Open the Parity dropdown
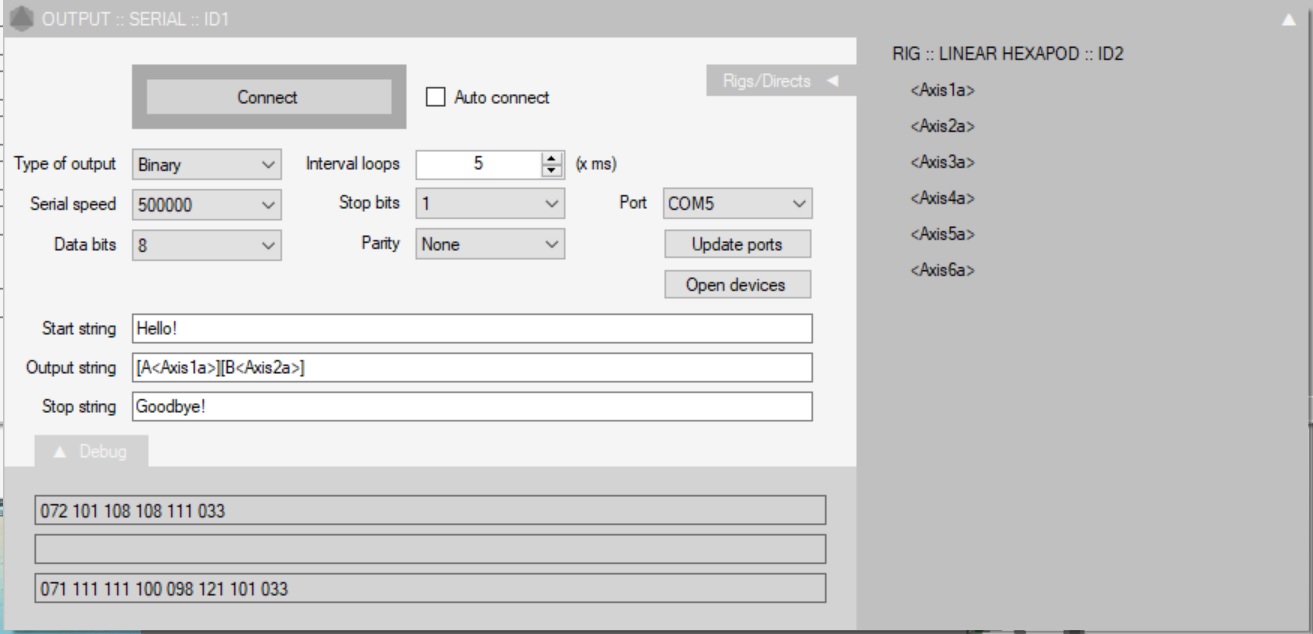The image size is (1313, 634). click(490, 243)
